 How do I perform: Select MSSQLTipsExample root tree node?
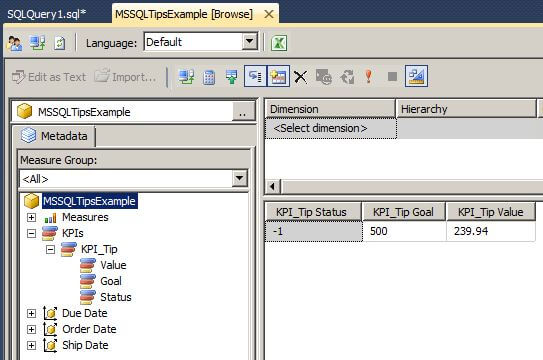[x=90, y=201]
